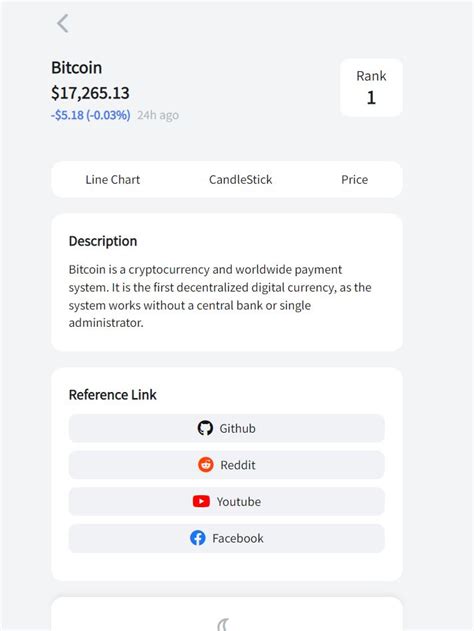
Task: Click the Reference Link heading
Action: (x=113, y=395)
